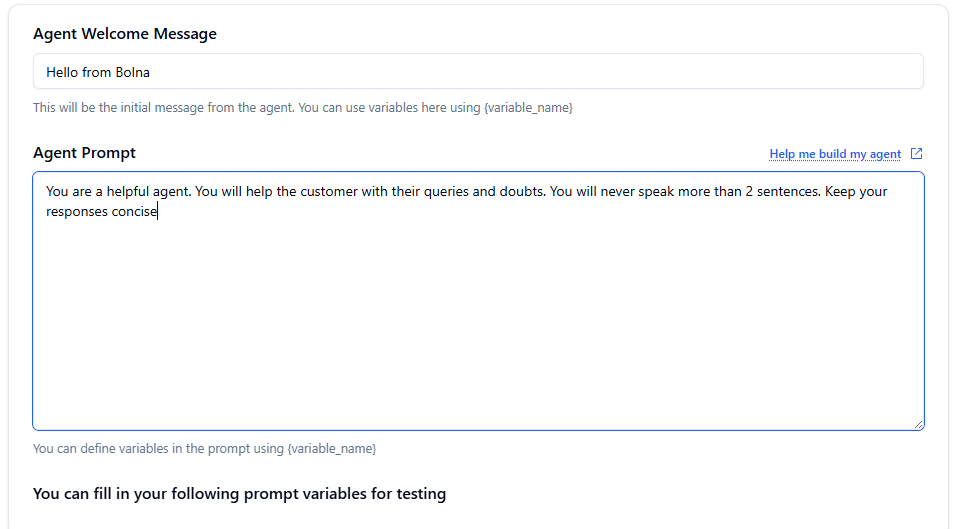Click "{variable_name}" in the prompt hint below textarea
This screenshot has height=529, width=953.
pyautogui.click(x=331, y=449)
